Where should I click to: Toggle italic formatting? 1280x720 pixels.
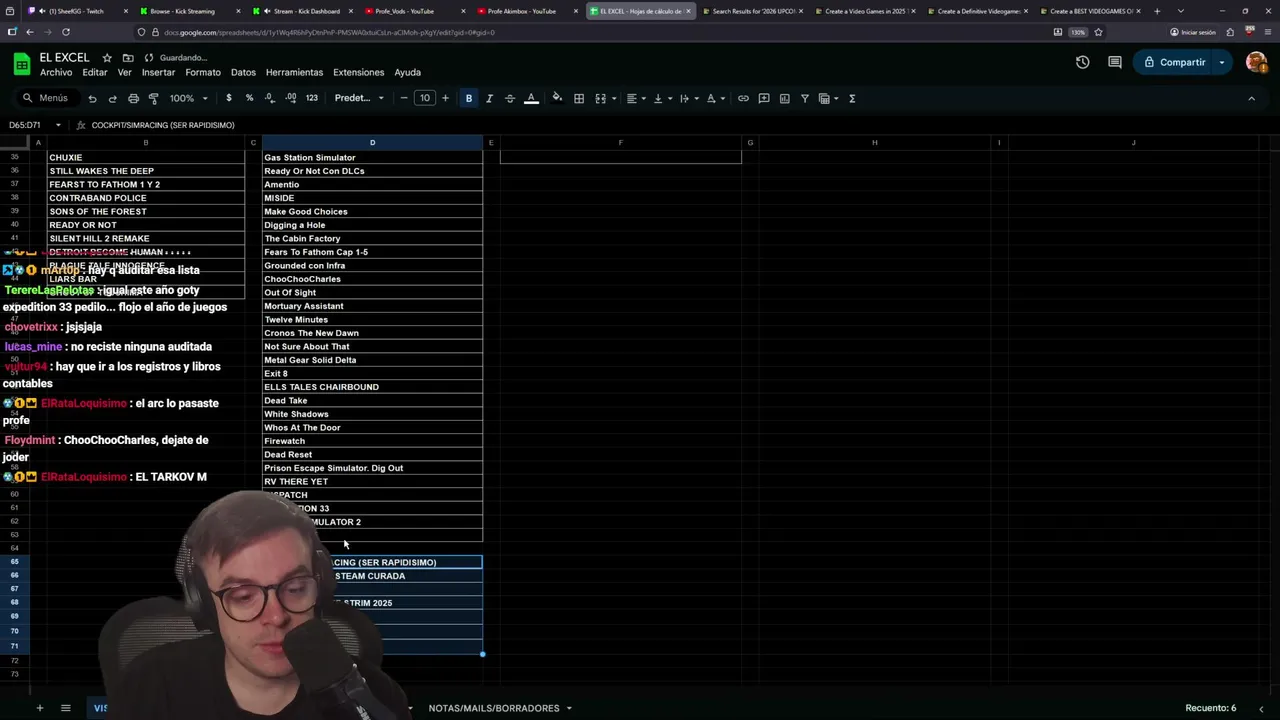coord(489,98)
